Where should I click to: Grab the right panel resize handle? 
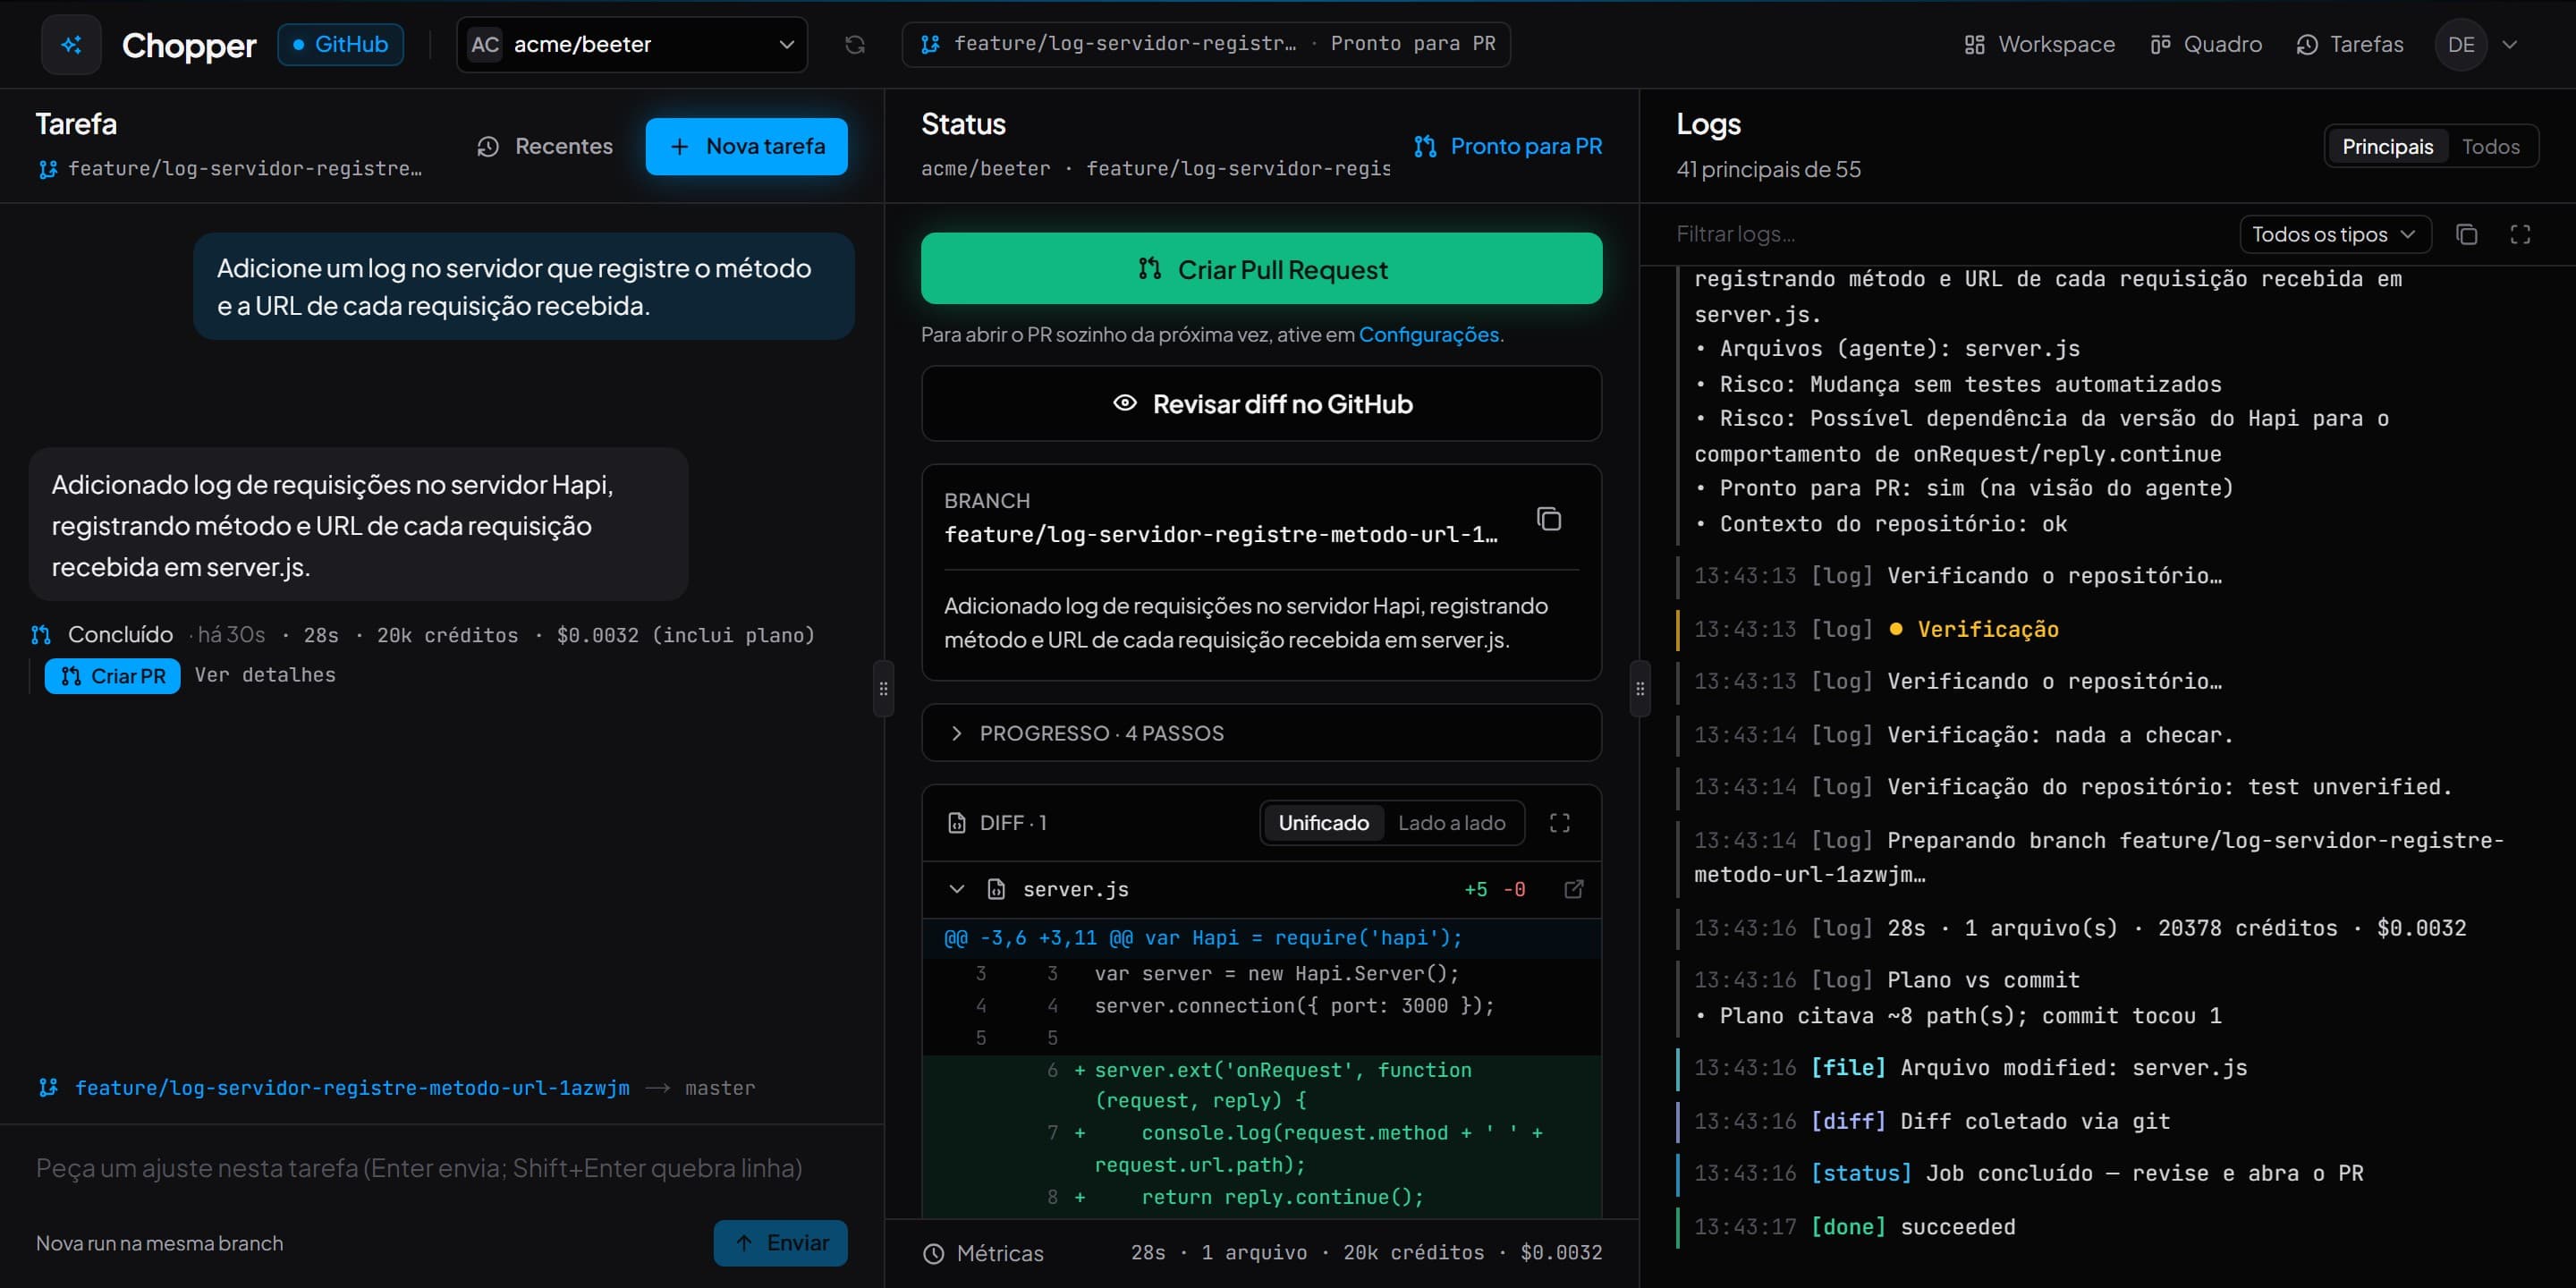(1640, 688)
